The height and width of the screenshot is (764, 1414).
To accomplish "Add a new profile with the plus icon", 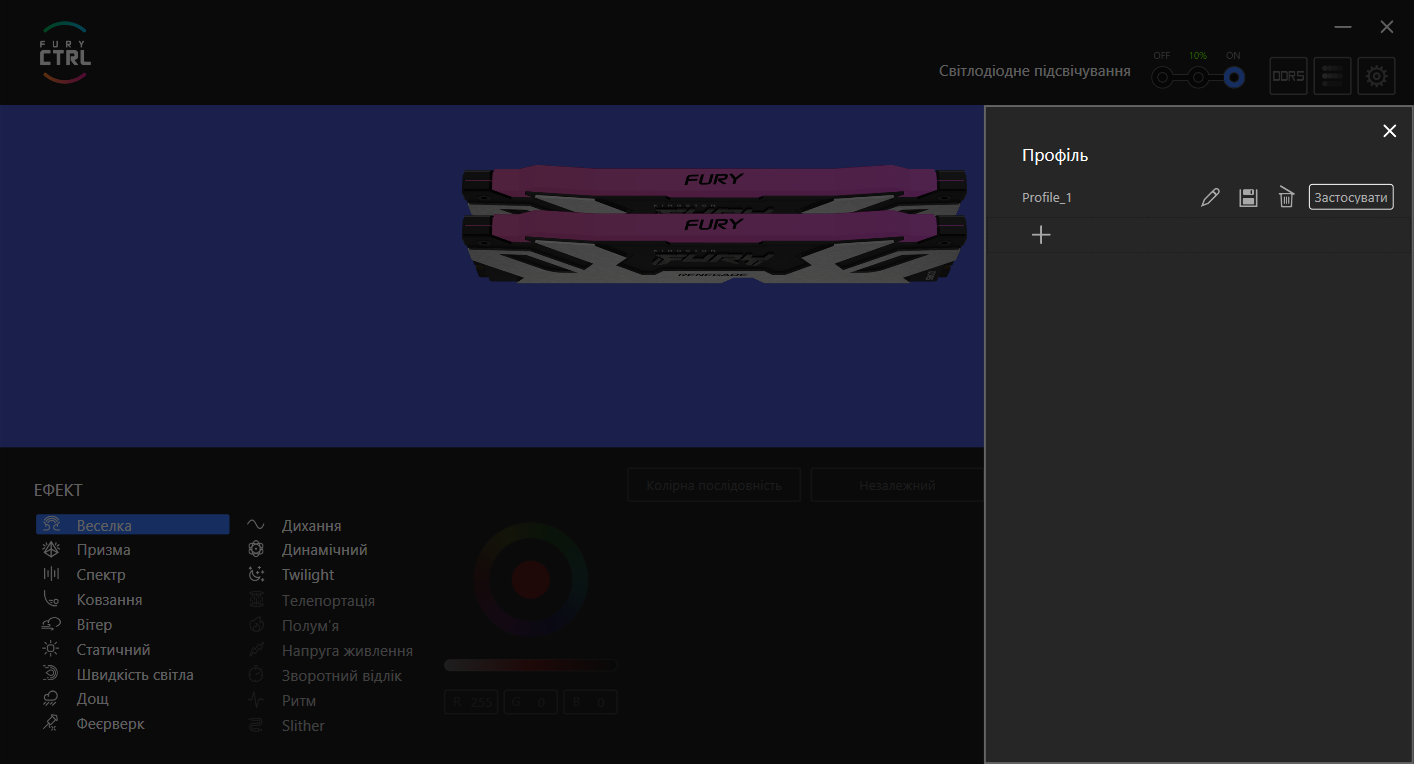I will coord(1041,235).
